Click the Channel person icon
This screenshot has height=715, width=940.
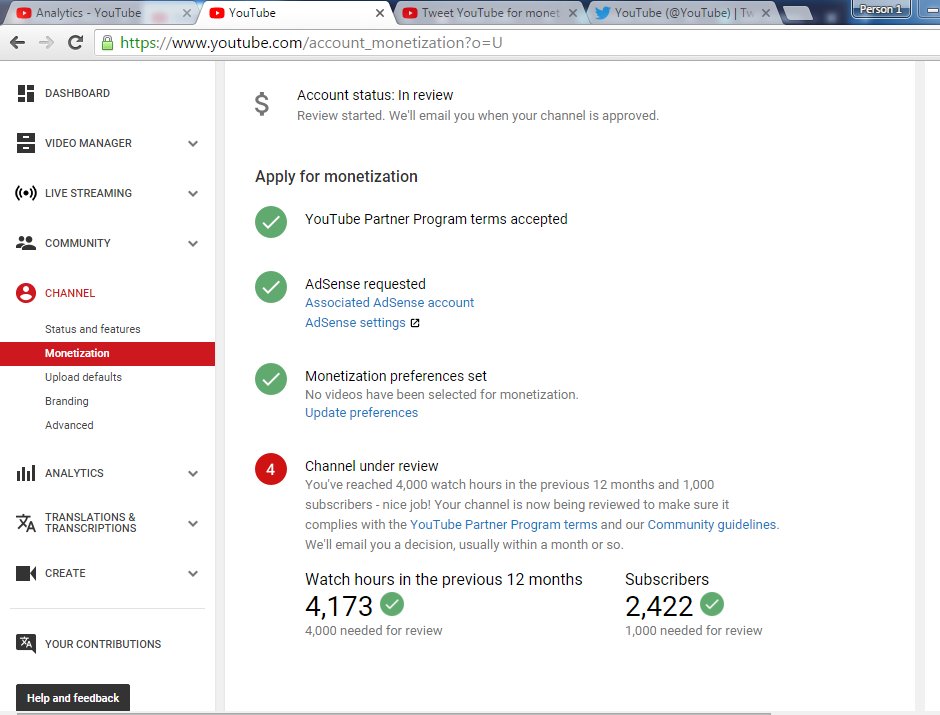pyautogui.click(x=26, y=293)
